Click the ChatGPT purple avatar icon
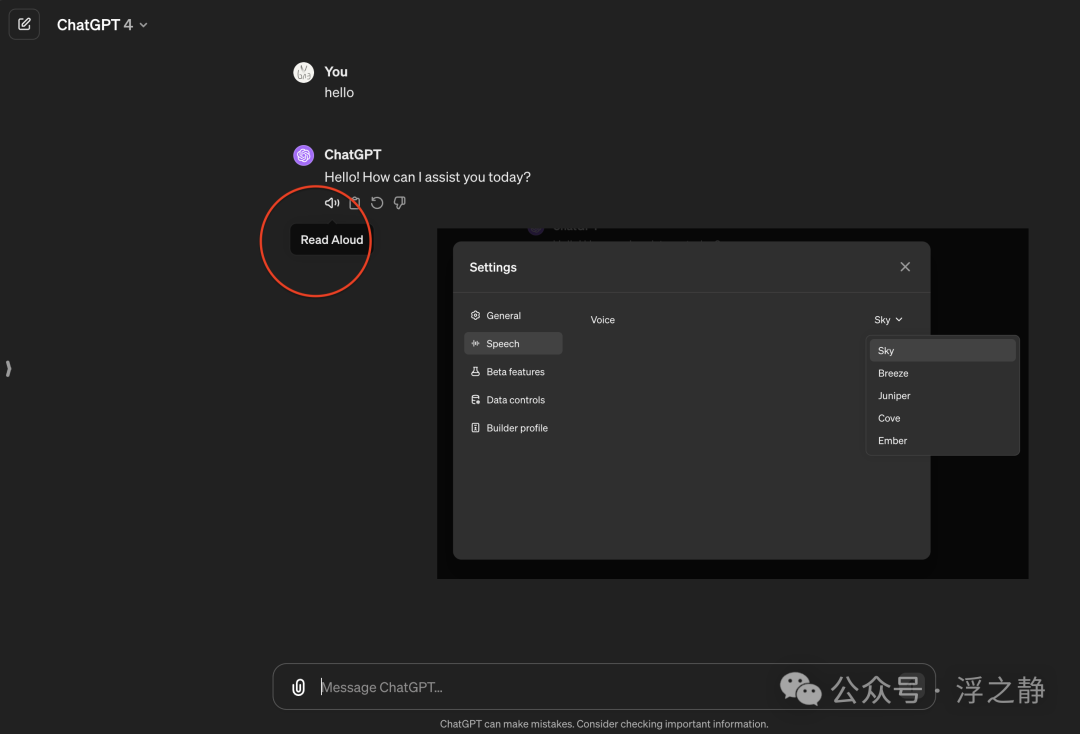The image size is (1080, 734). [304, 156]
